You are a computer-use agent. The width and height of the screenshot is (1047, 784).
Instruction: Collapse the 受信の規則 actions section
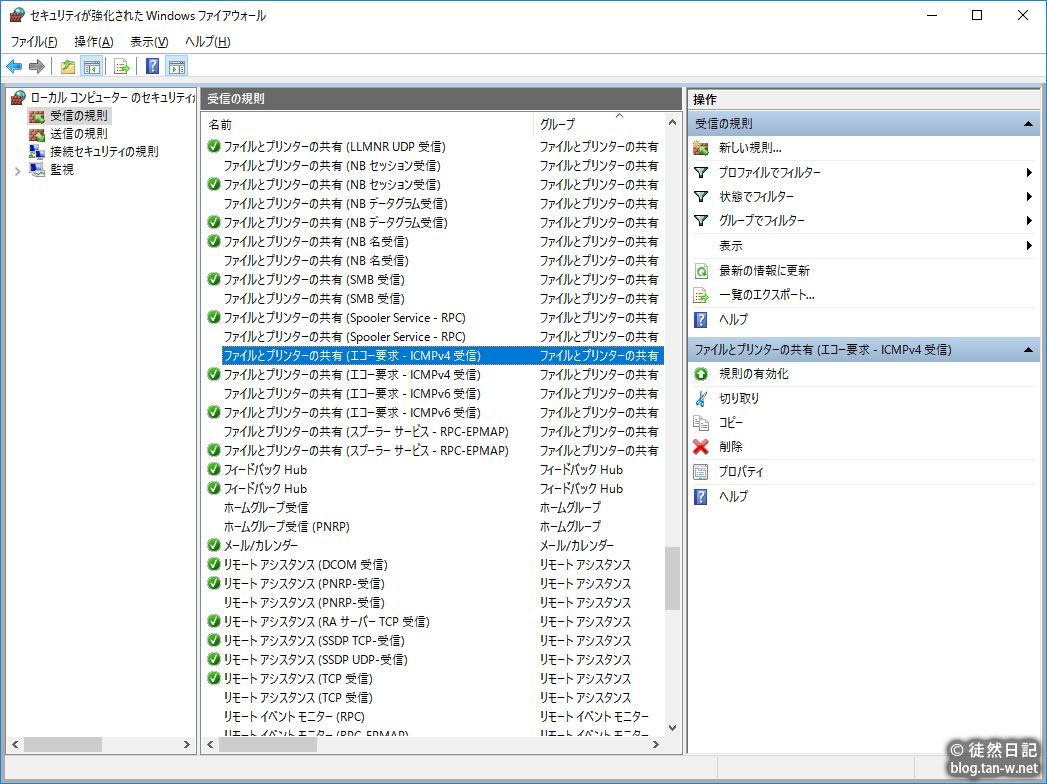[x=1027, y=124]
